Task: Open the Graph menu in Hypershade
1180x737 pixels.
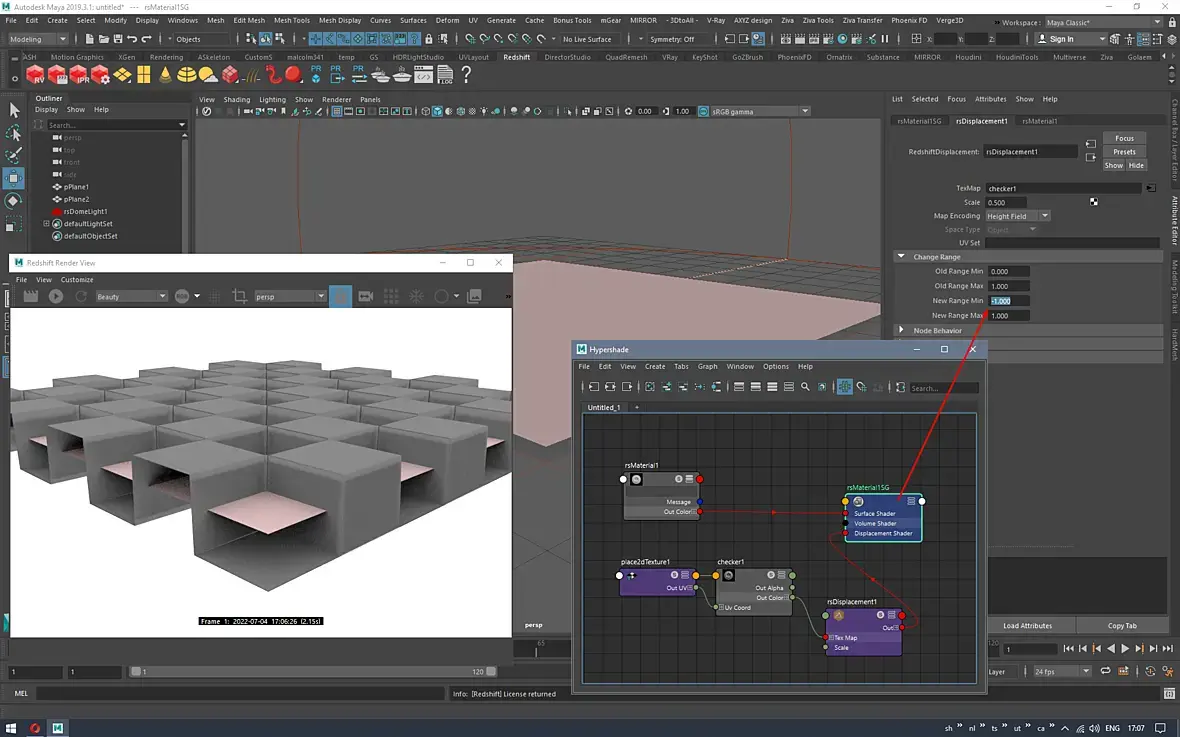Action: click(x=707, y=367)
